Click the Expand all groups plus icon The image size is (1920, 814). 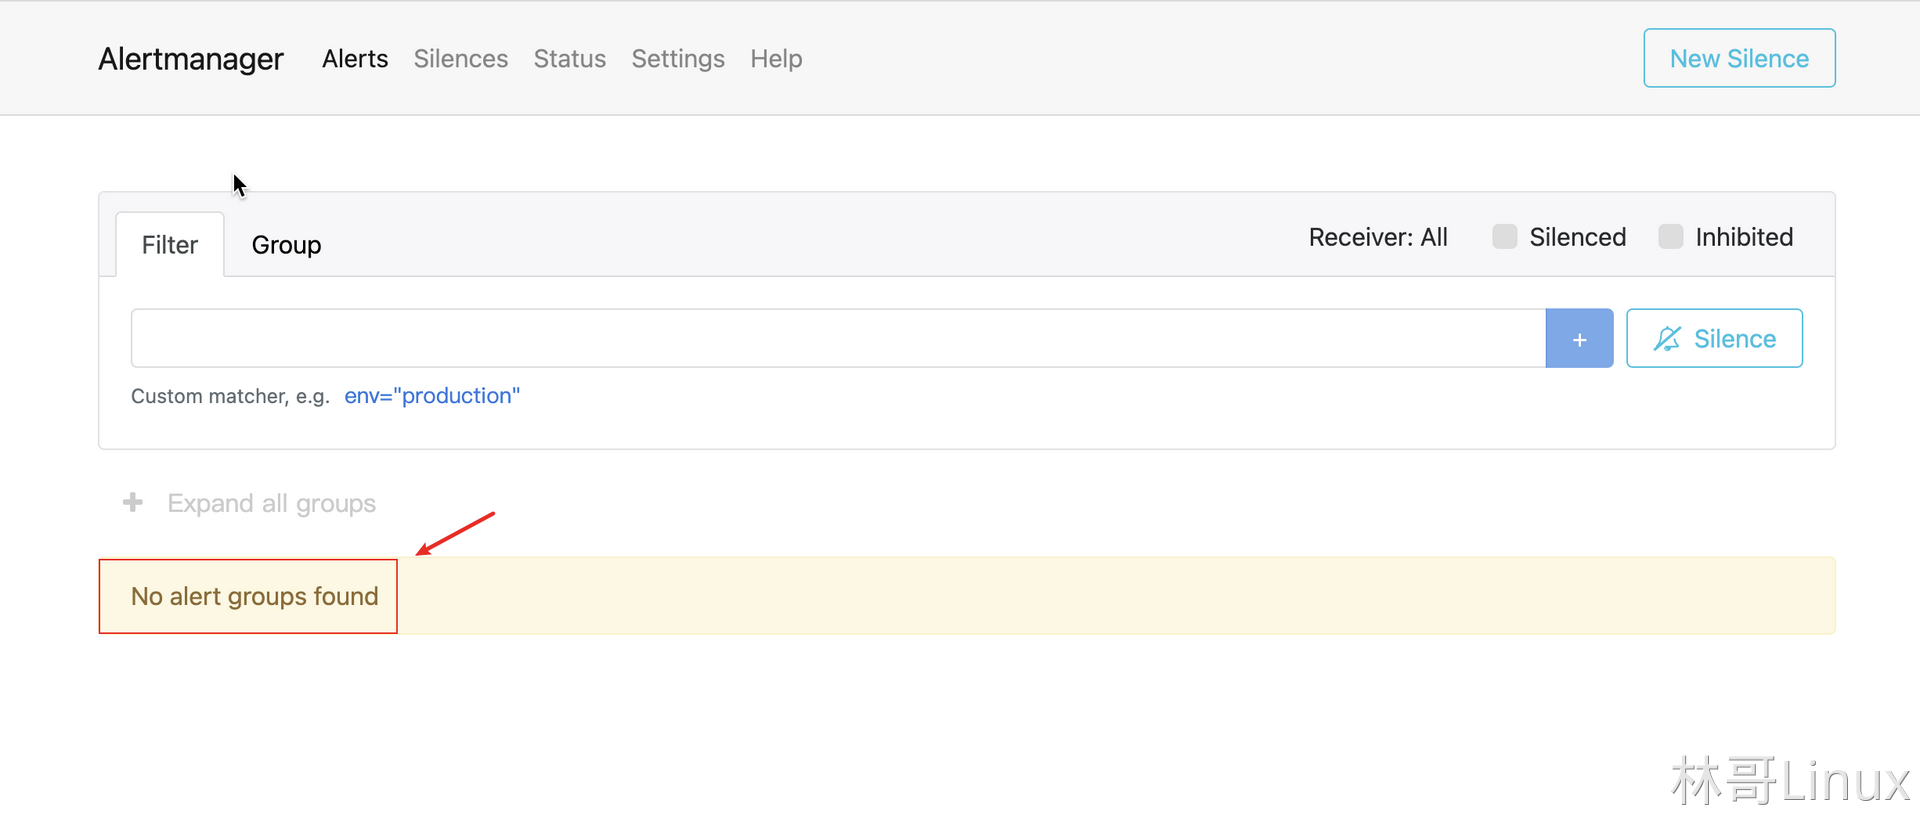(x=133, y=502)
